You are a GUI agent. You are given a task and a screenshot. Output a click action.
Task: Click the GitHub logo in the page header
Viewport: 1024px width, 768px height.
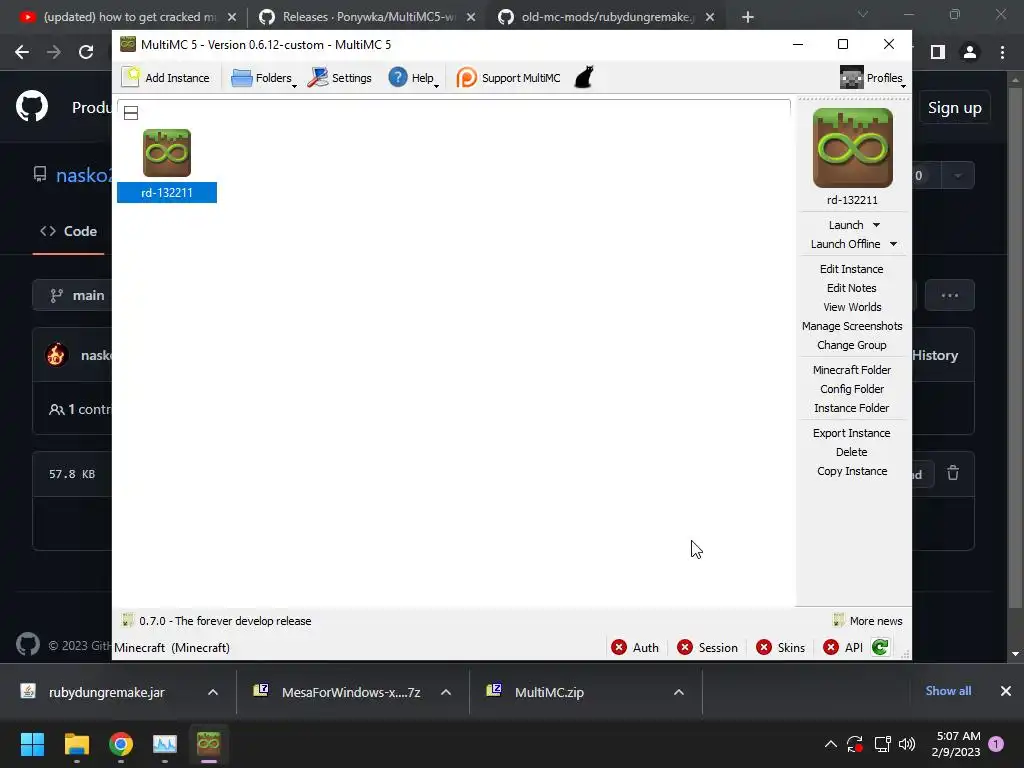click(32, 107)
